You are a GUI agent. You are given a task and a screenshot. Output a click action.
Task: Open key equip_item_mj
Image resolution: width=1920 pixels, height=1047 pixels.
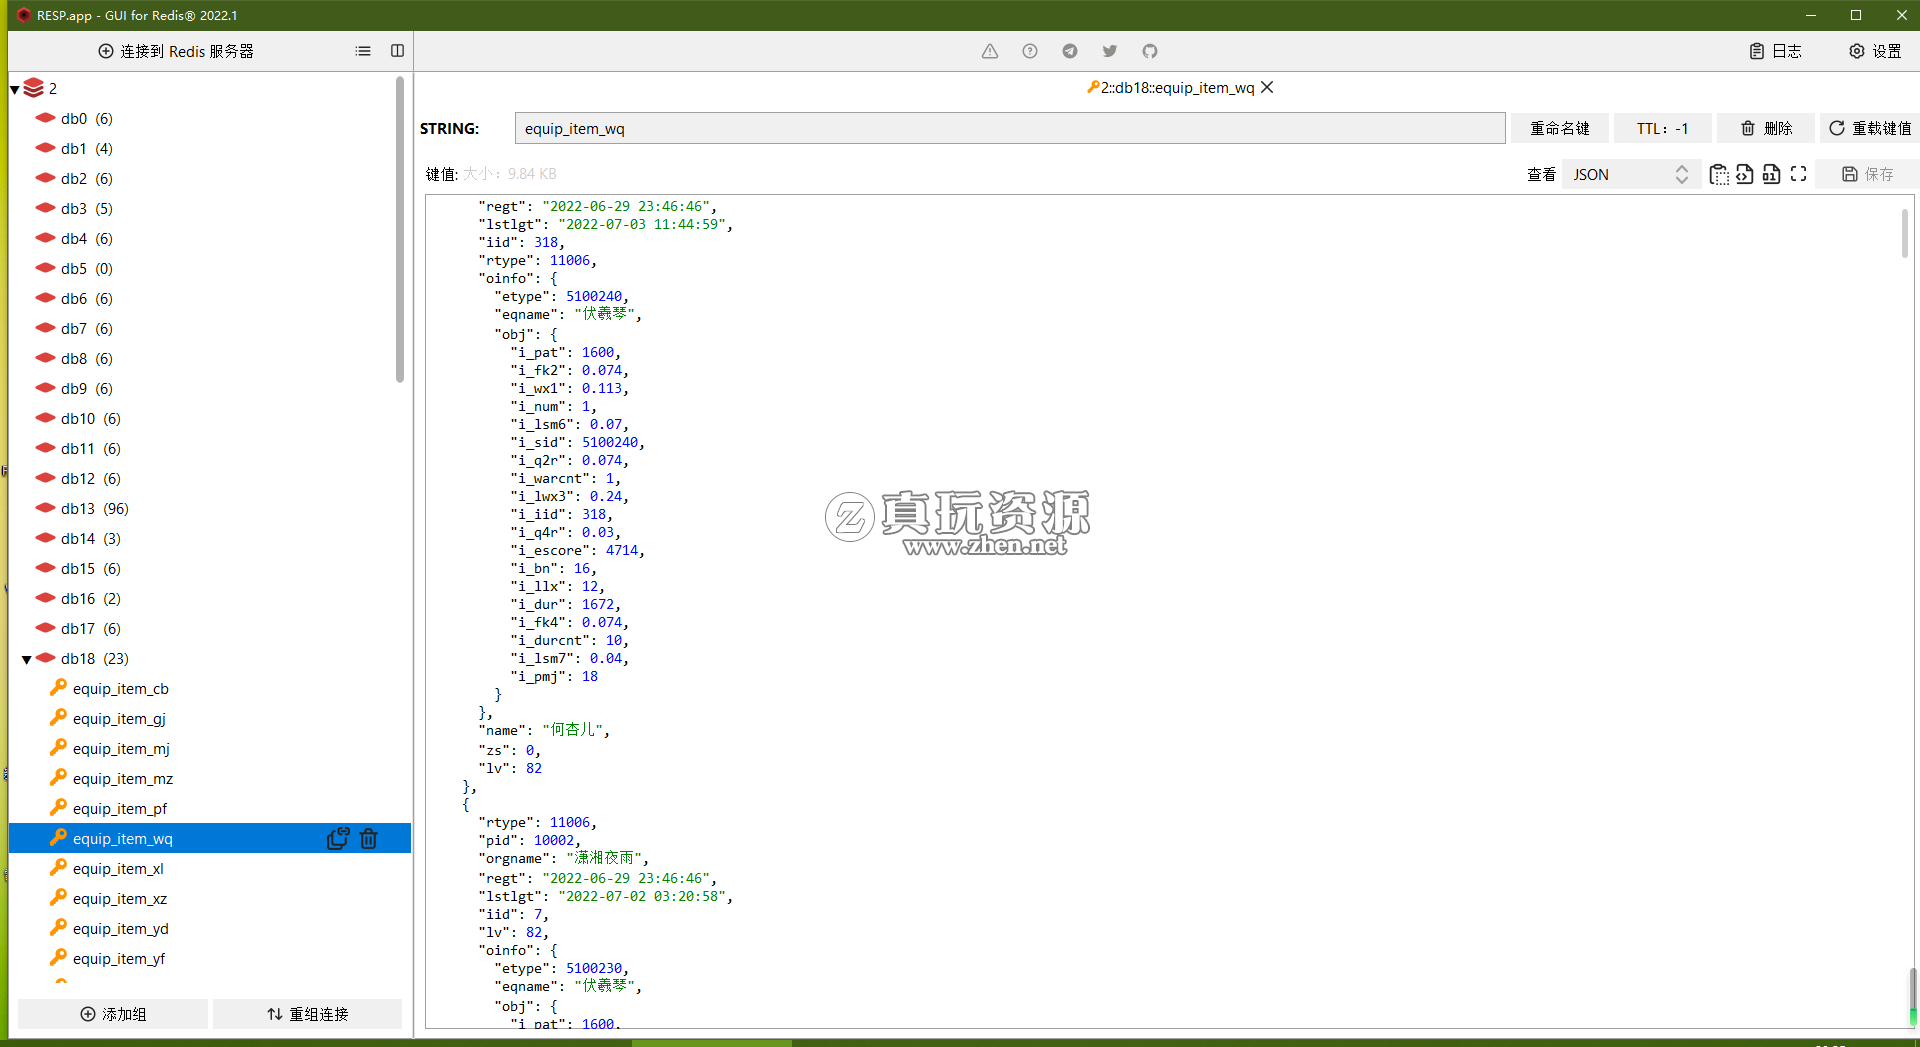pyautogui.click(x=121, y=748)
